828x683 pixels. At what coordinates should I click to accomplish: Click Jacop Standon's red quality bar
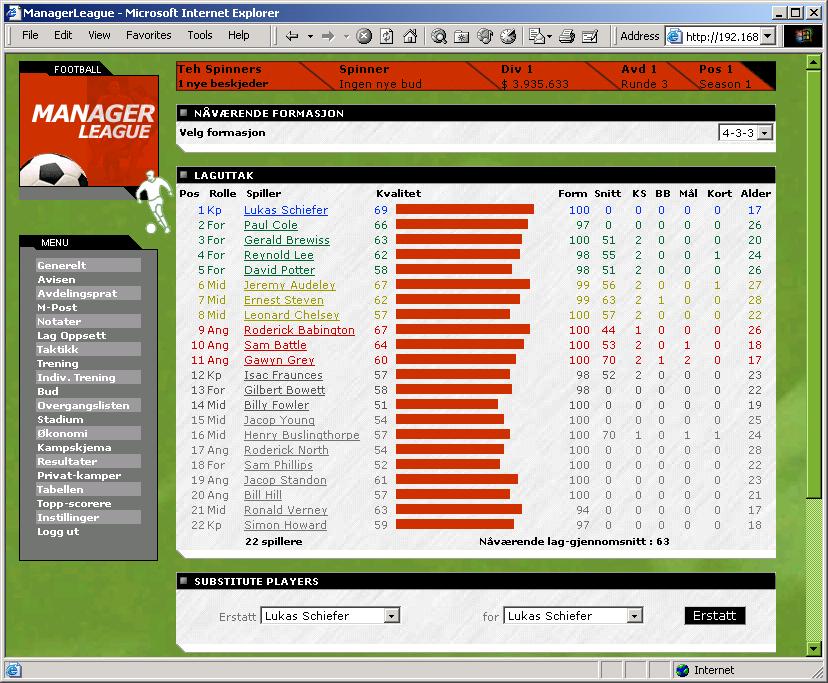pos(457,480)
